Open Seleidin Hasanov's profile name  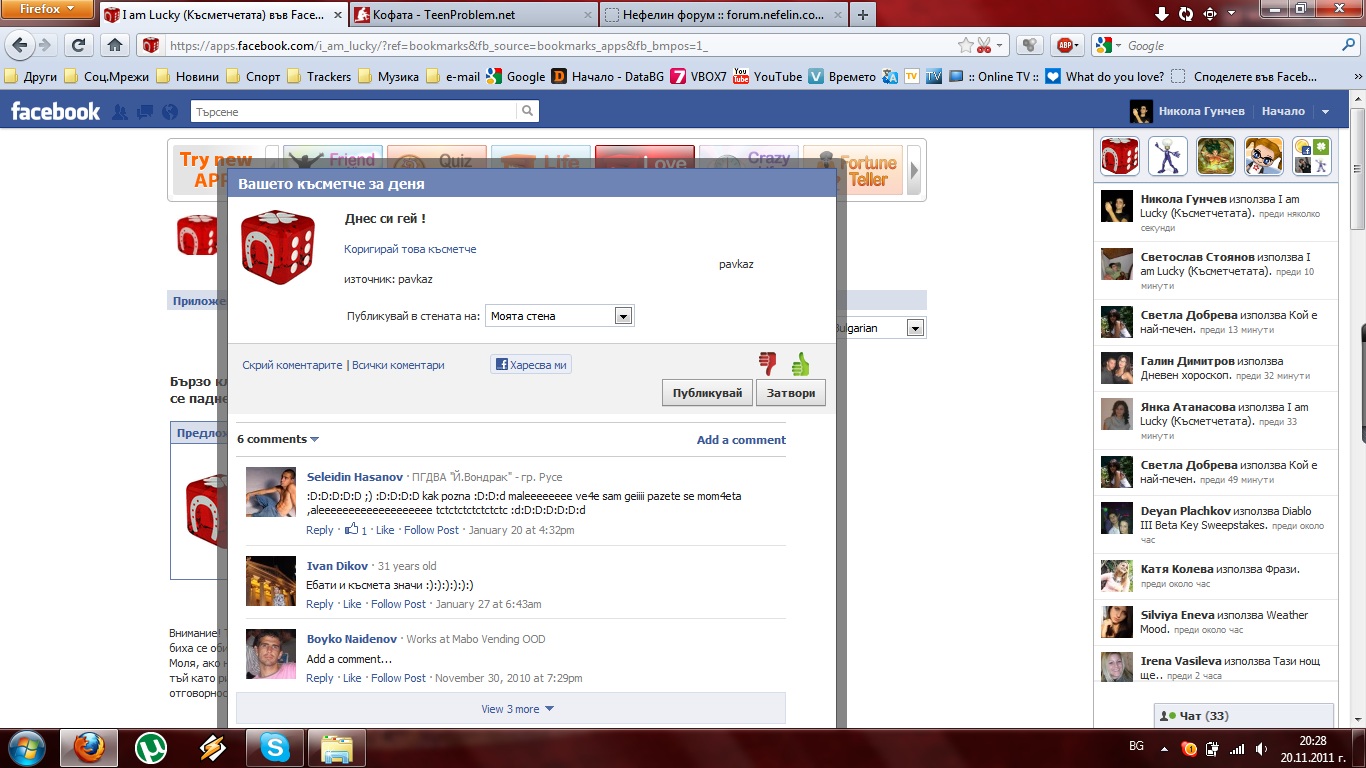[355, 477]
